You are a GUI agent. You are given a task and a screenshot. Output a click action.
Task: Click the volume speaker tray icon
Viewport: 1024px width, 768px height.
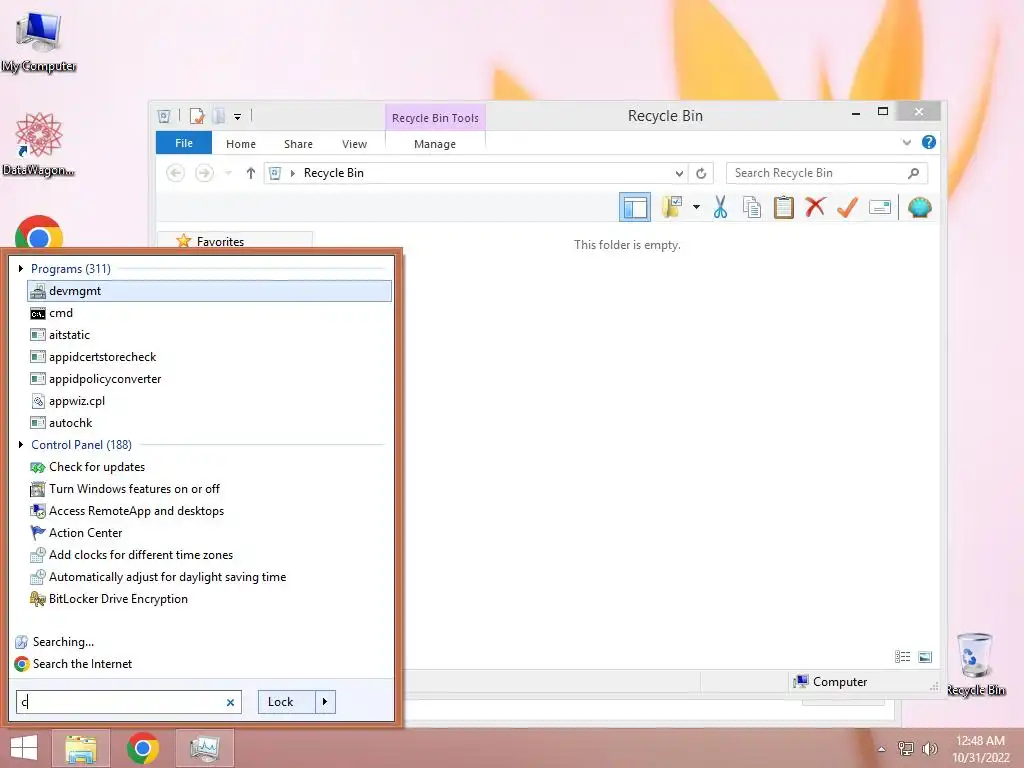point(929,748)
